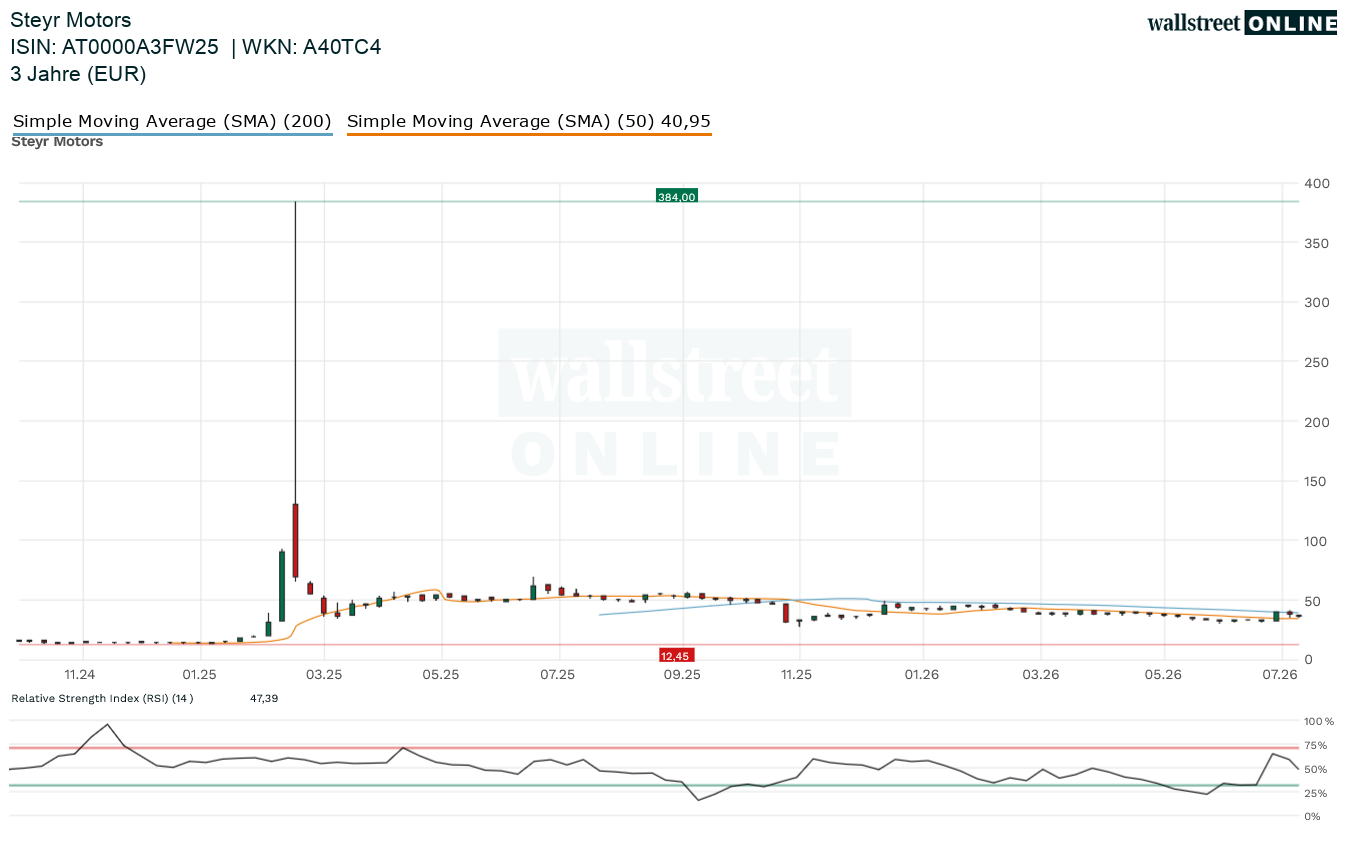Click the 3 Jahre (EUR) label

[x=78, y=74]
